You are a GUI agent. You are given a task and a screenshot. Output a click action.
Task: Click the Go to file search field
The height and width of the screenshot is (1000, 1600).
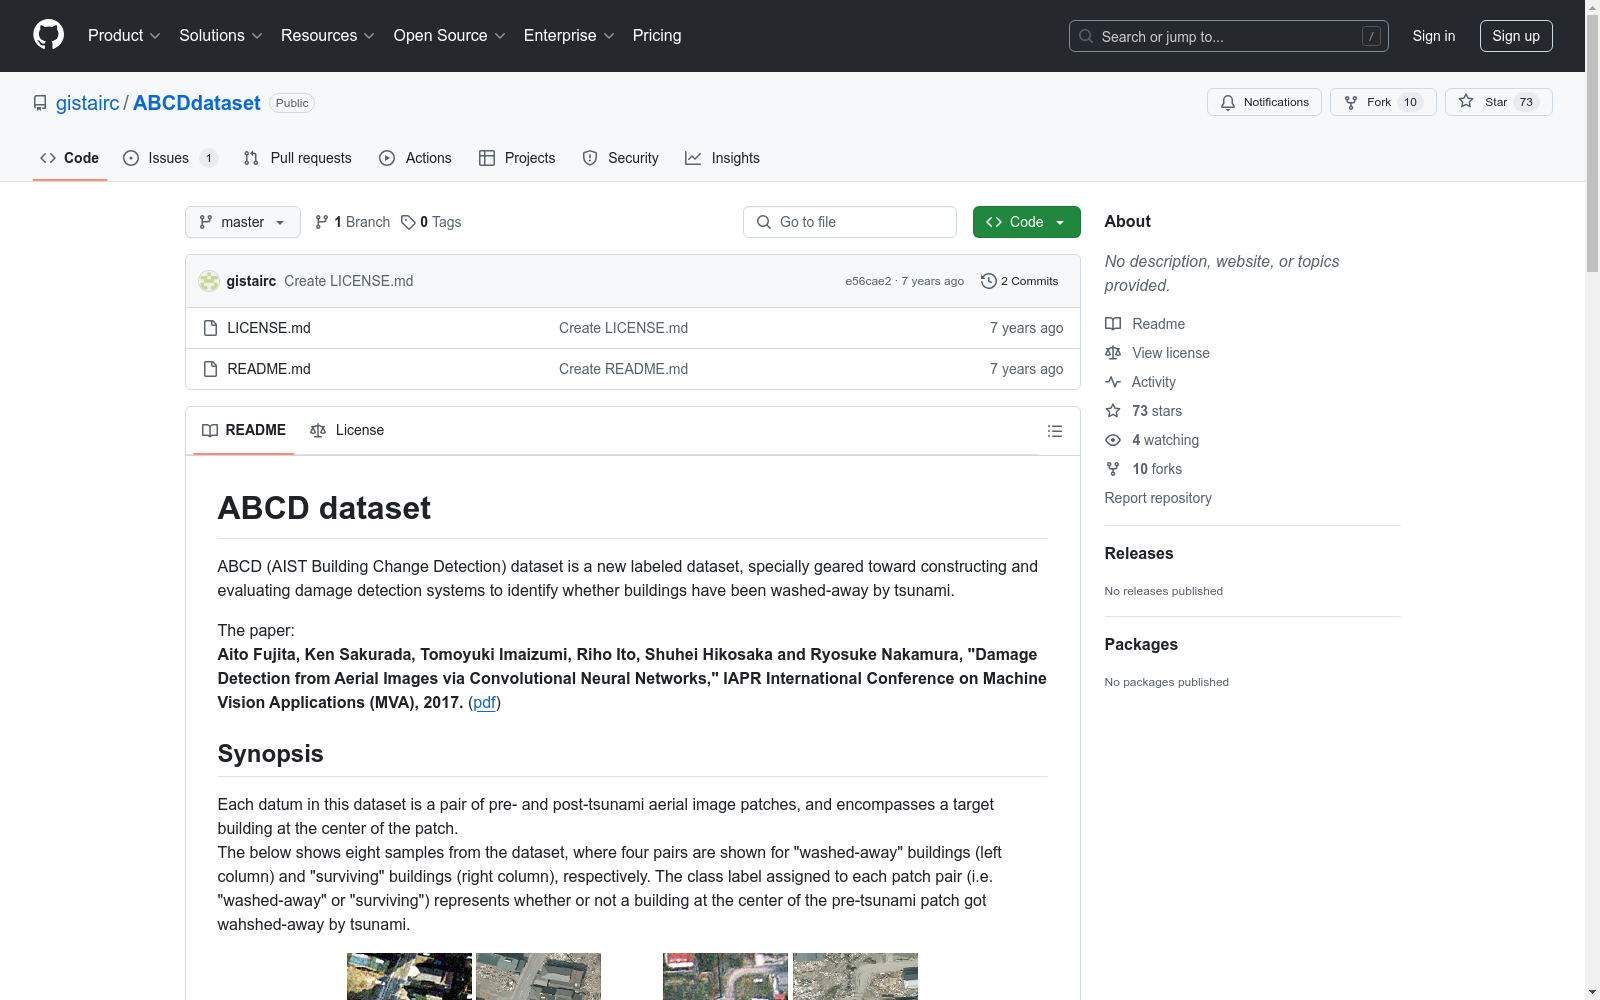pyautogui.click(x=849, y=222)
